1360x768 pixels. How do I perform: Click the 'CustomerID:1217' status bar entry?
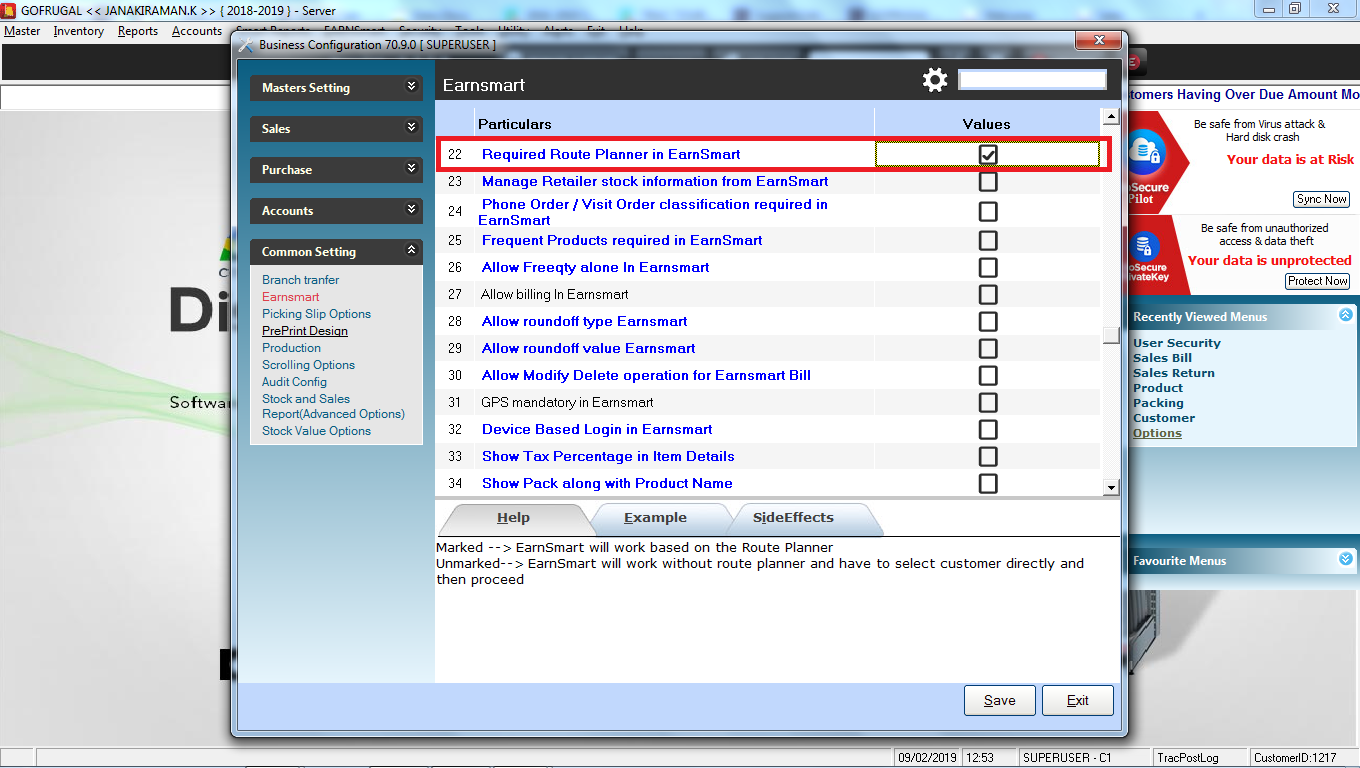pos(1295,758)
